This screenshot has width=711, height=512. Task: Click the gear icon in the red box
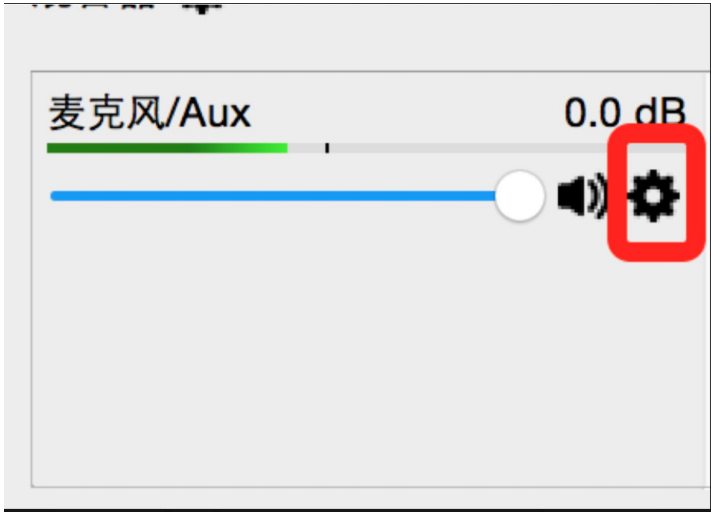653,196
